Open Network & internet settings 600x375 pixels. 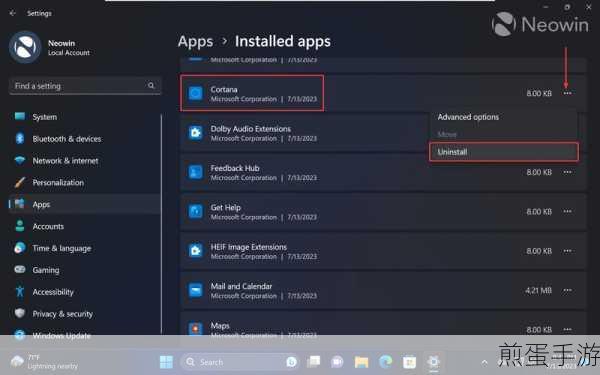pyautogui.click(x=85, y=161)
